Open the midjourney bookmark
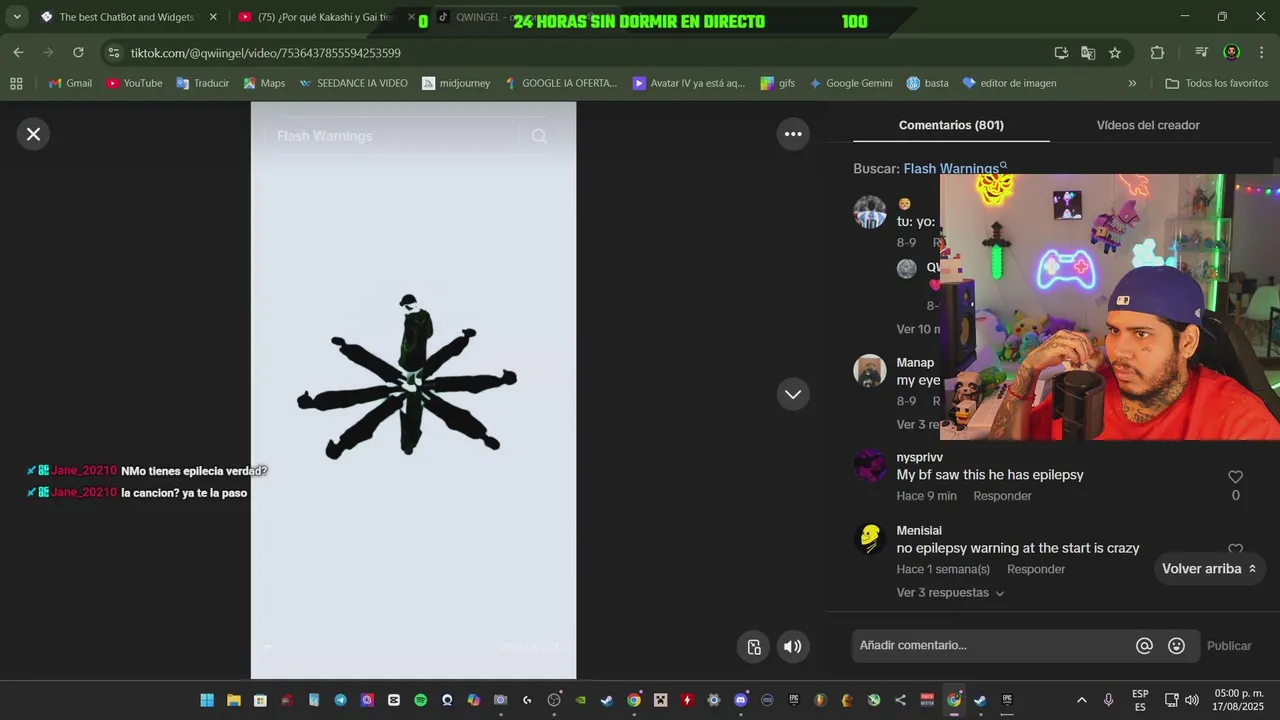Screen dimensions: 1280x720 (456, 83)
